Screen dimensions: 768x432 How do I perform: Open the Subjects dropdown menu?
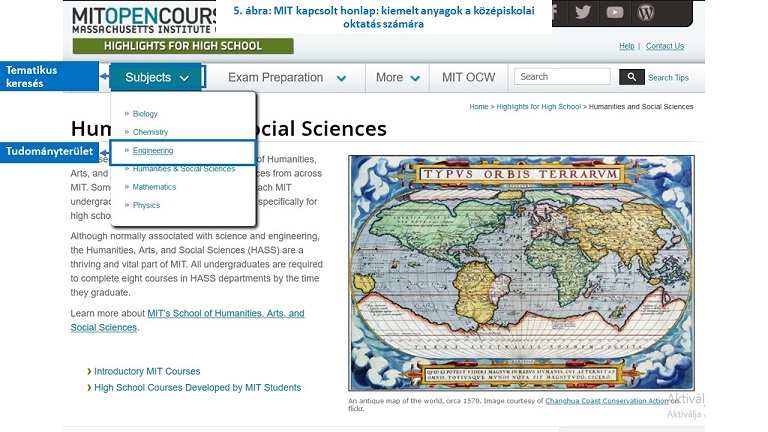coord(156,77)
